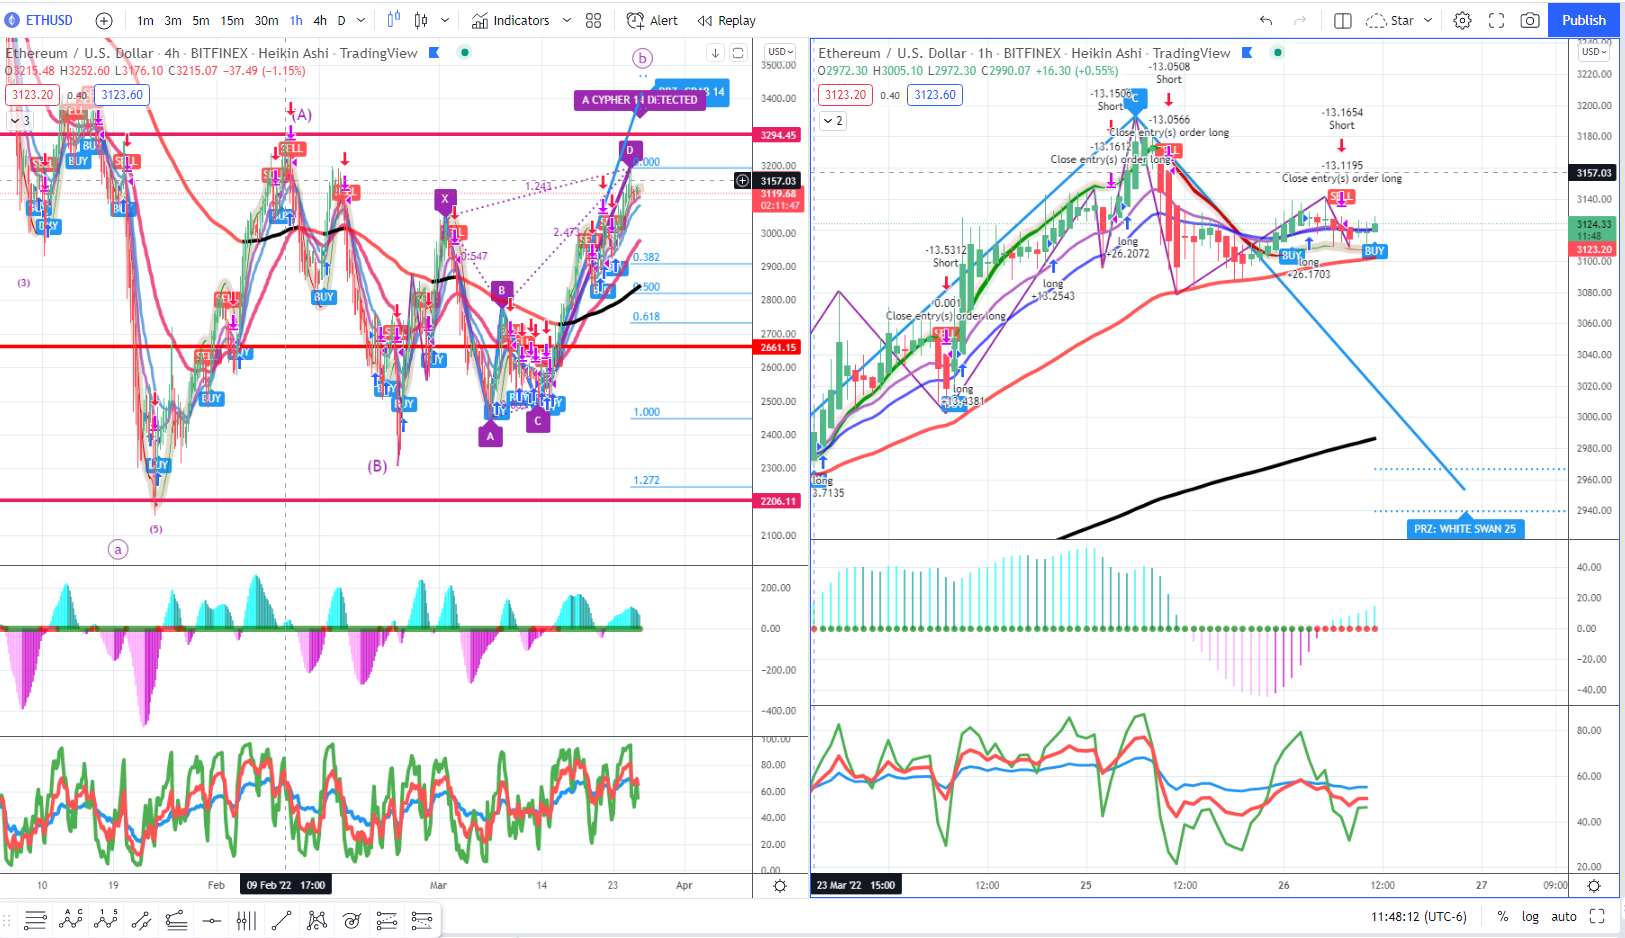Save the Star layout via cloud icon
Viewport: 1625px width, 938px height.
point(1376,20)
